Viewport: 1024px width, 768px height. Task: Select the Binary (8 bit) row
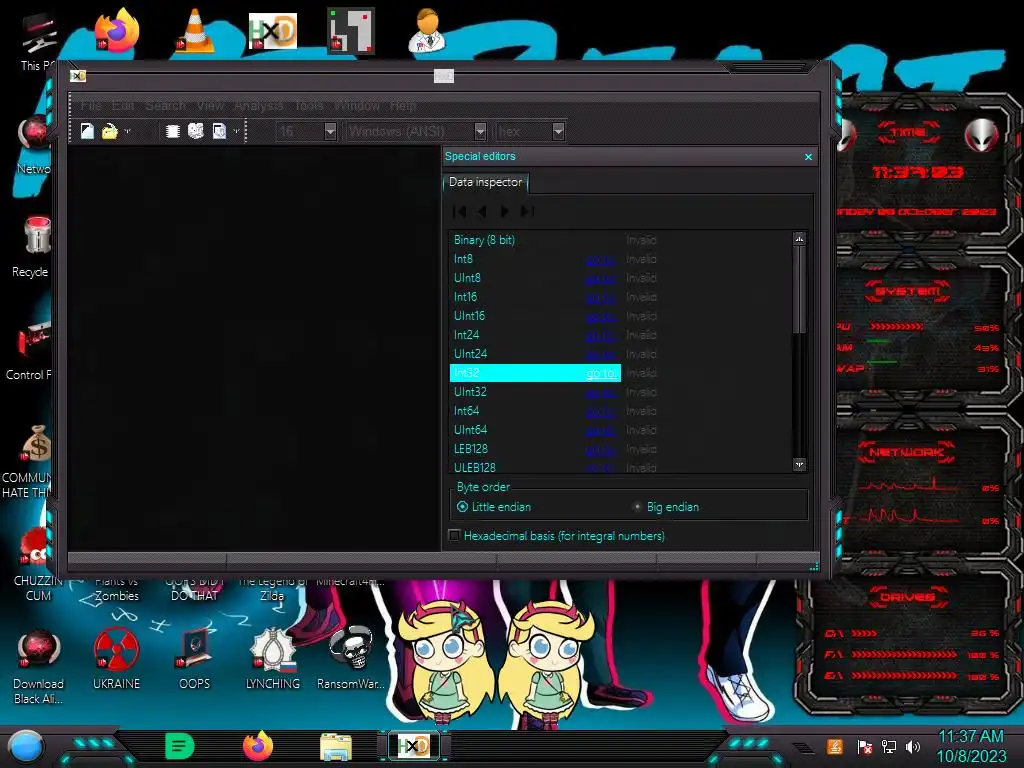(x=620, y=240)
